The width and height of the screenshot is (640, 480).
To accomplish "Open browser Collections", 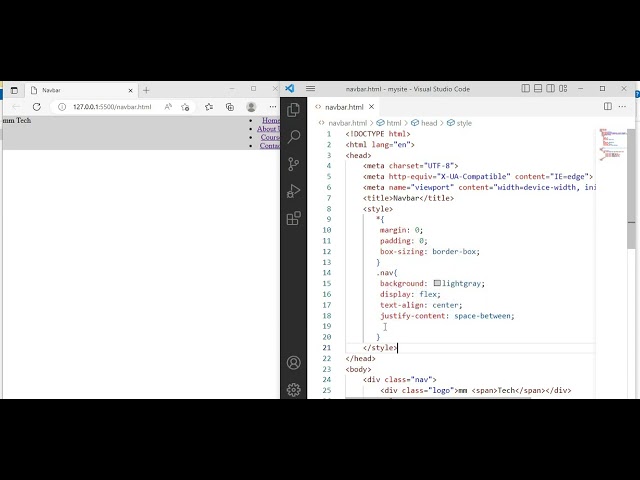I will click(230, 107).
